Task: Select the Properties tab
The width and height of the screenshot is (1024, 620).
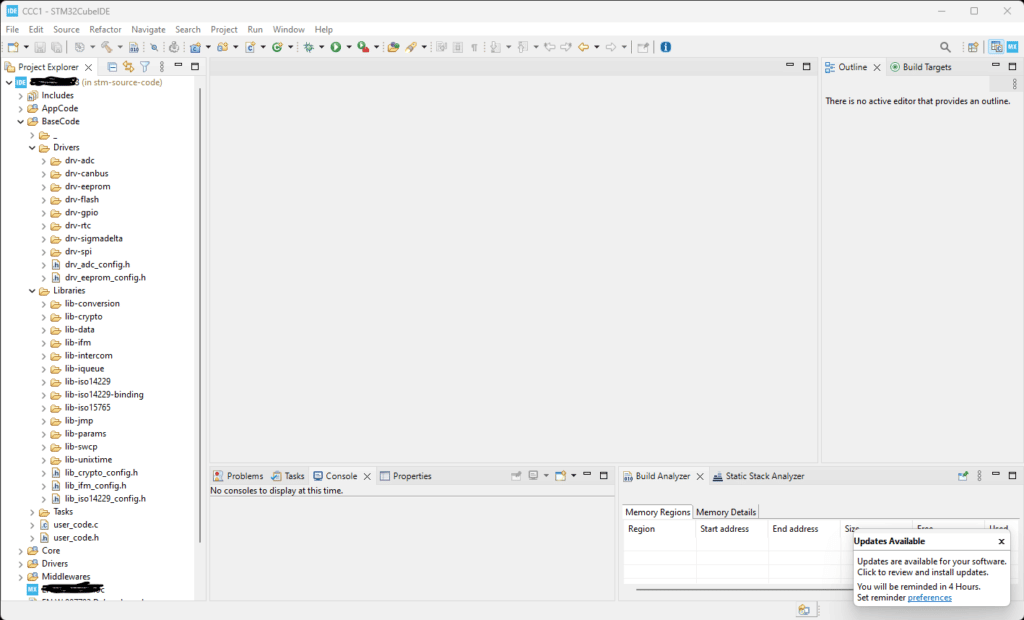Action: (x=406, y=476)
